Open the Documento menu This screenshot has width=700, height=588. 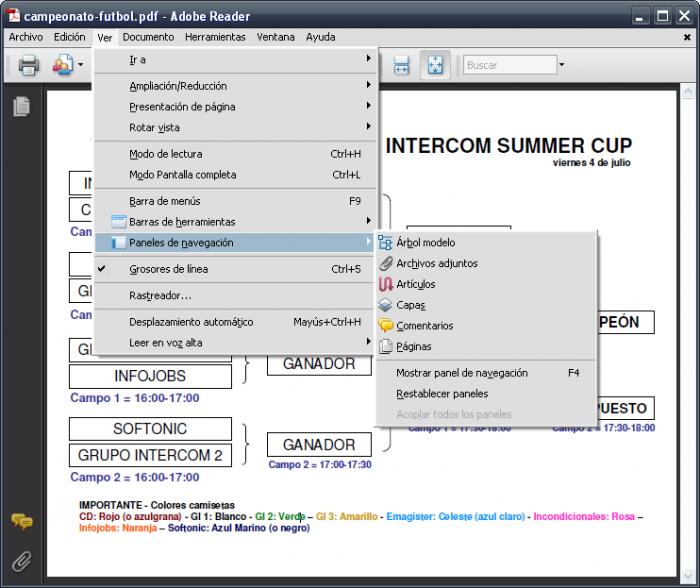tap(148, 37)
